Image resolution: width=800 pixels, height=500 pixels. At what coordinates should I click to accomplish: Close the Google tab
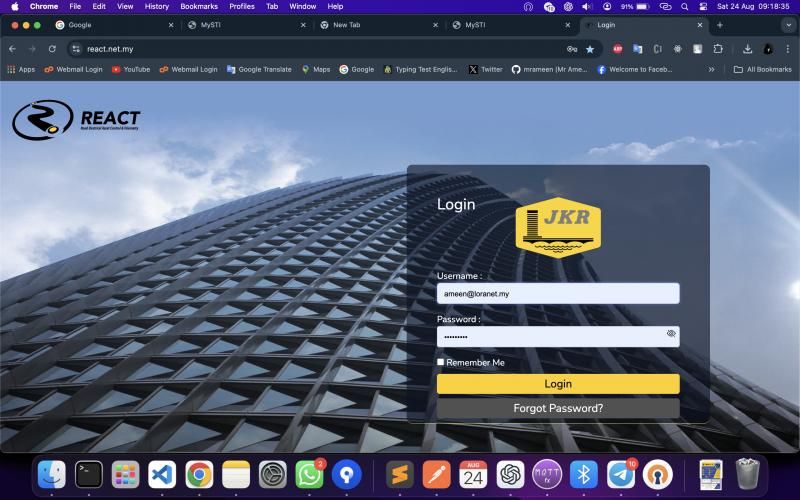[171, 25]
